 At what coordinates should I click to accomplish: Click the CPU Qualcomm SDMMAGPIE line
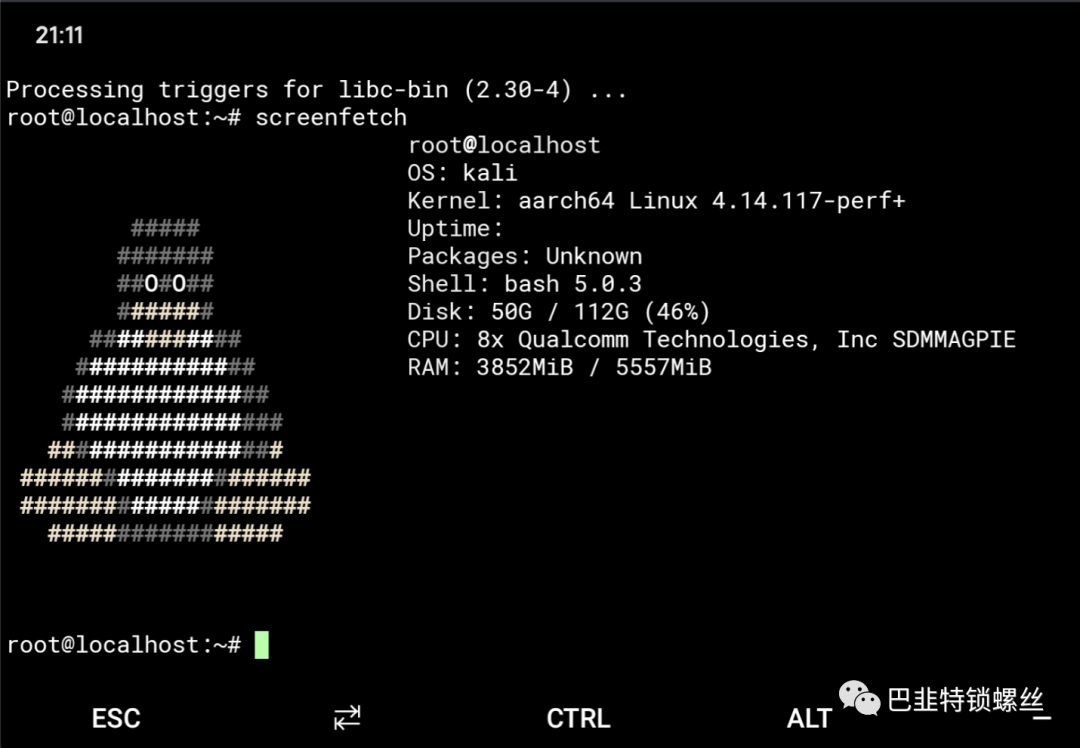pyautogui.click(x=711, y=340)
